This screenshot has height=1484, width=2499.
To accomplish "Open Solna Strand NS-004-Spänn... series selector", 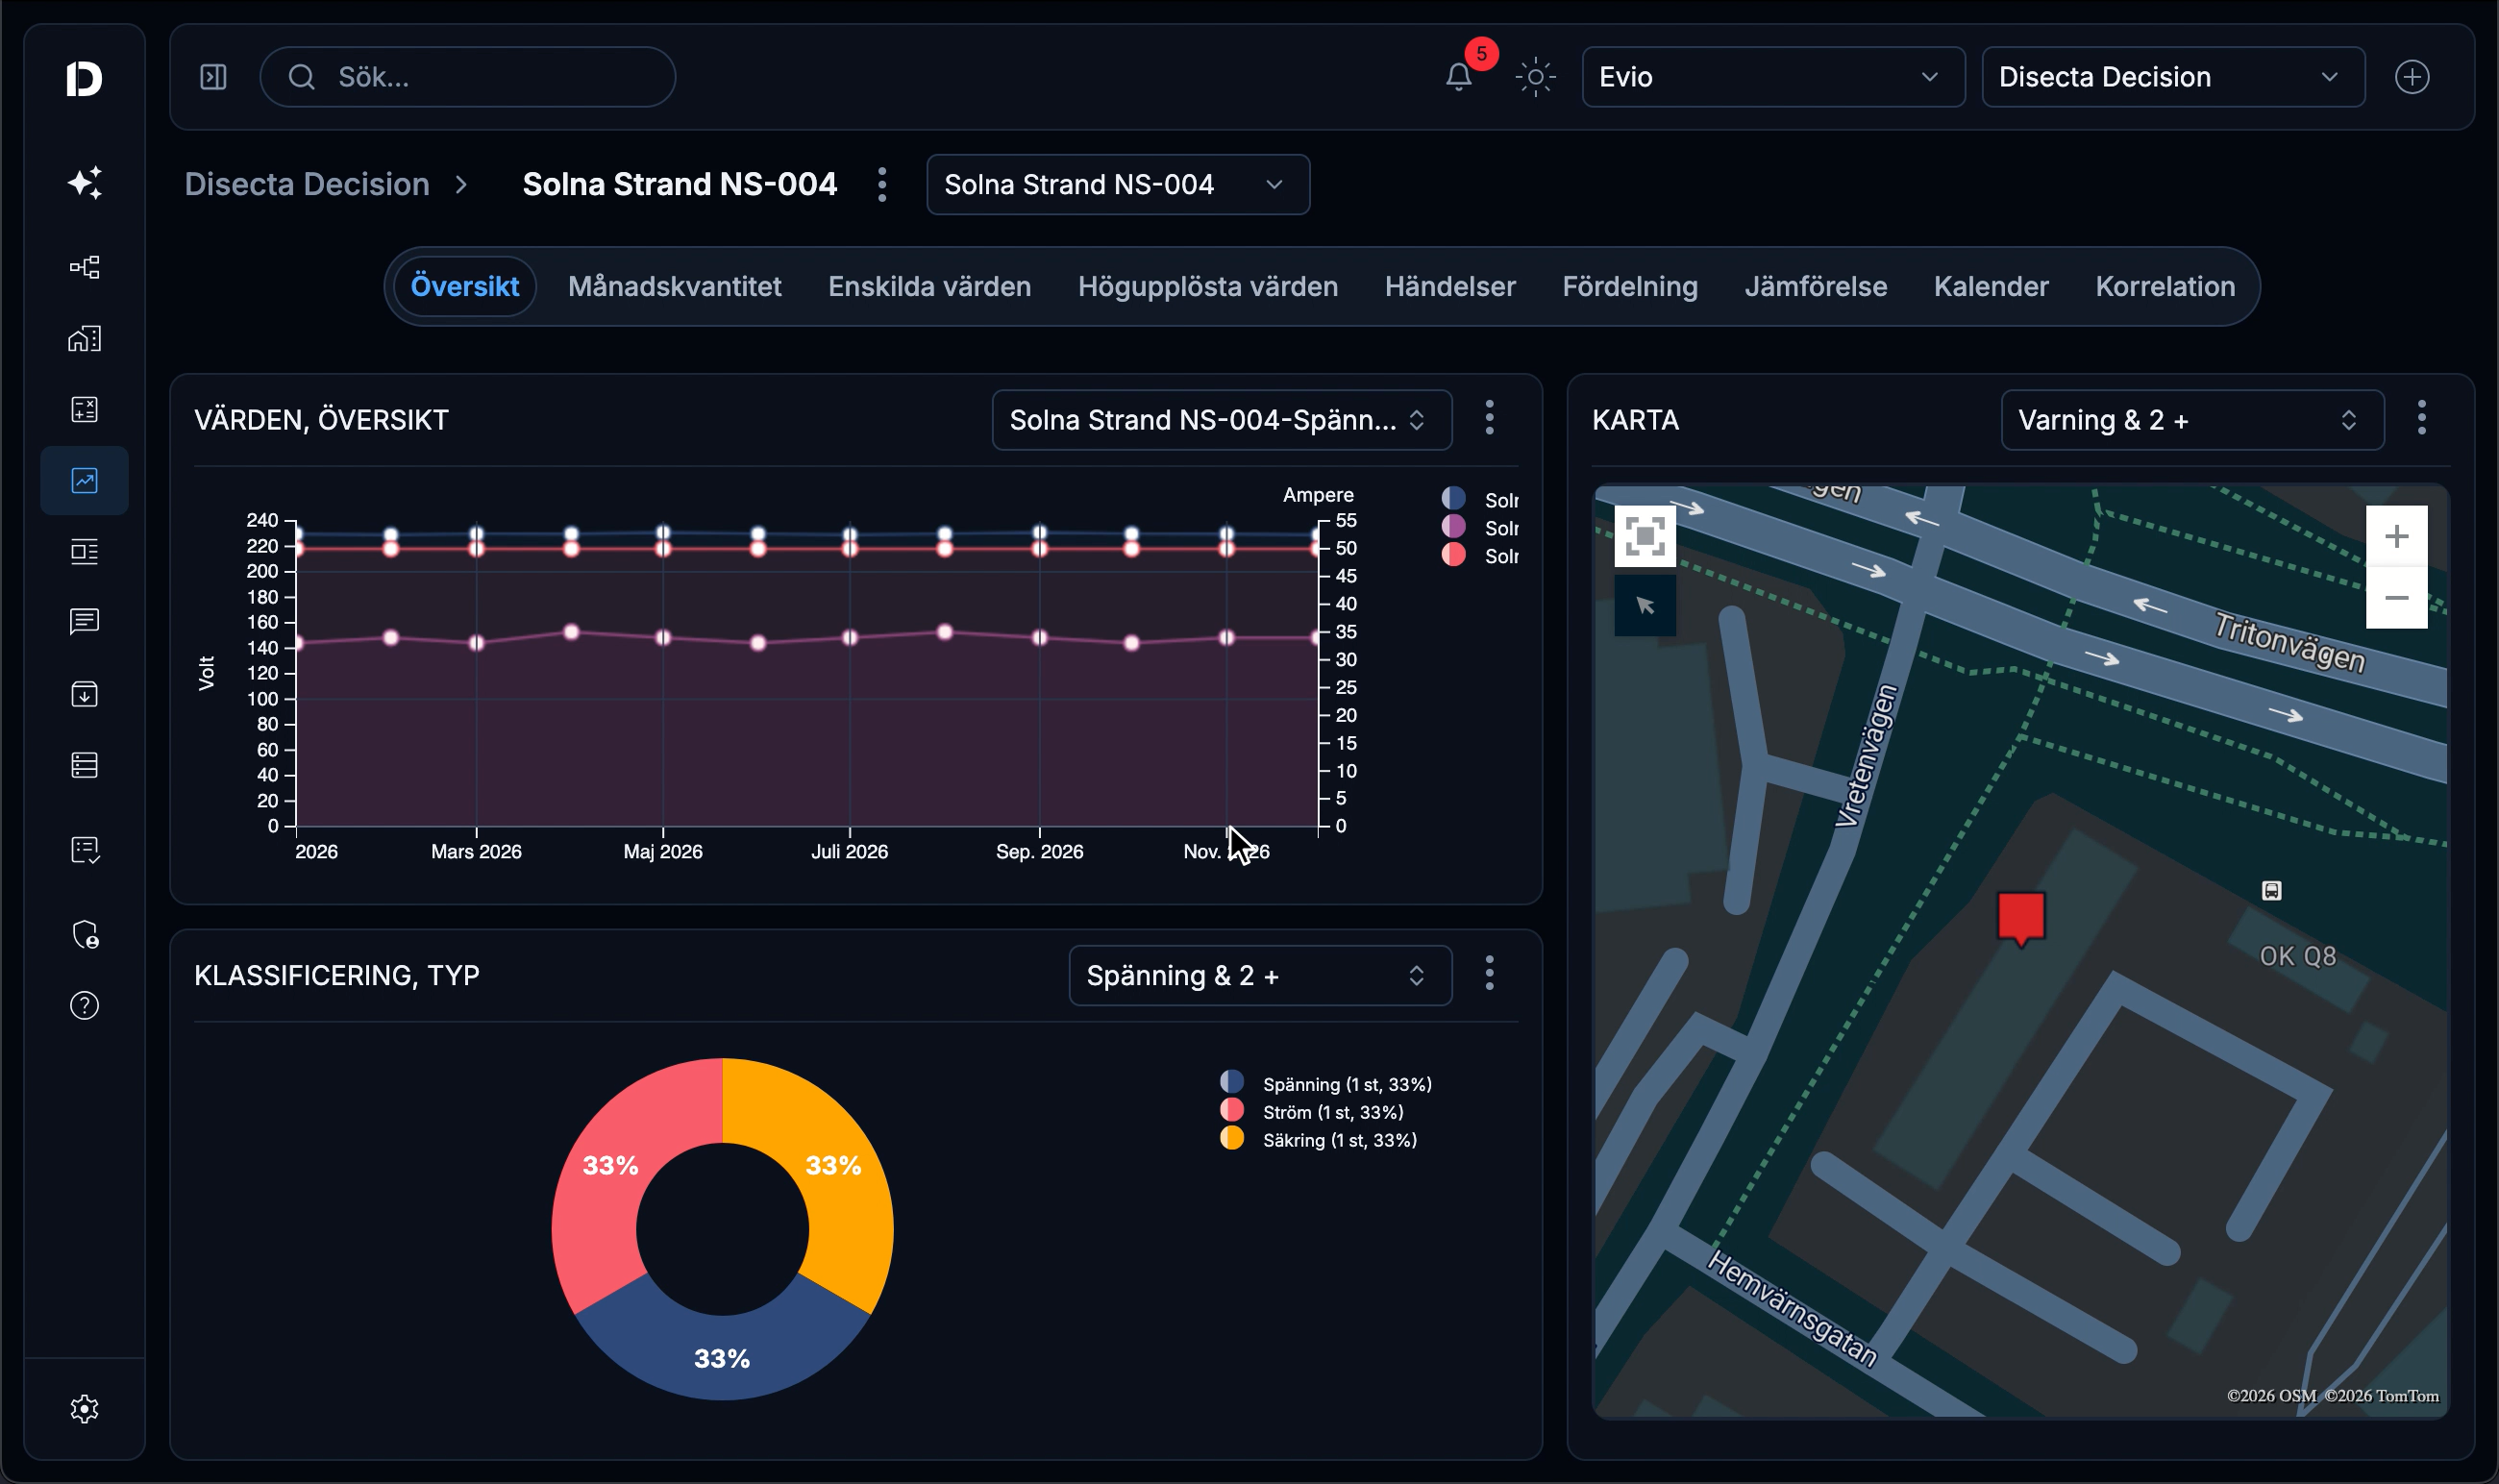I will click(x=1222, y=420).
